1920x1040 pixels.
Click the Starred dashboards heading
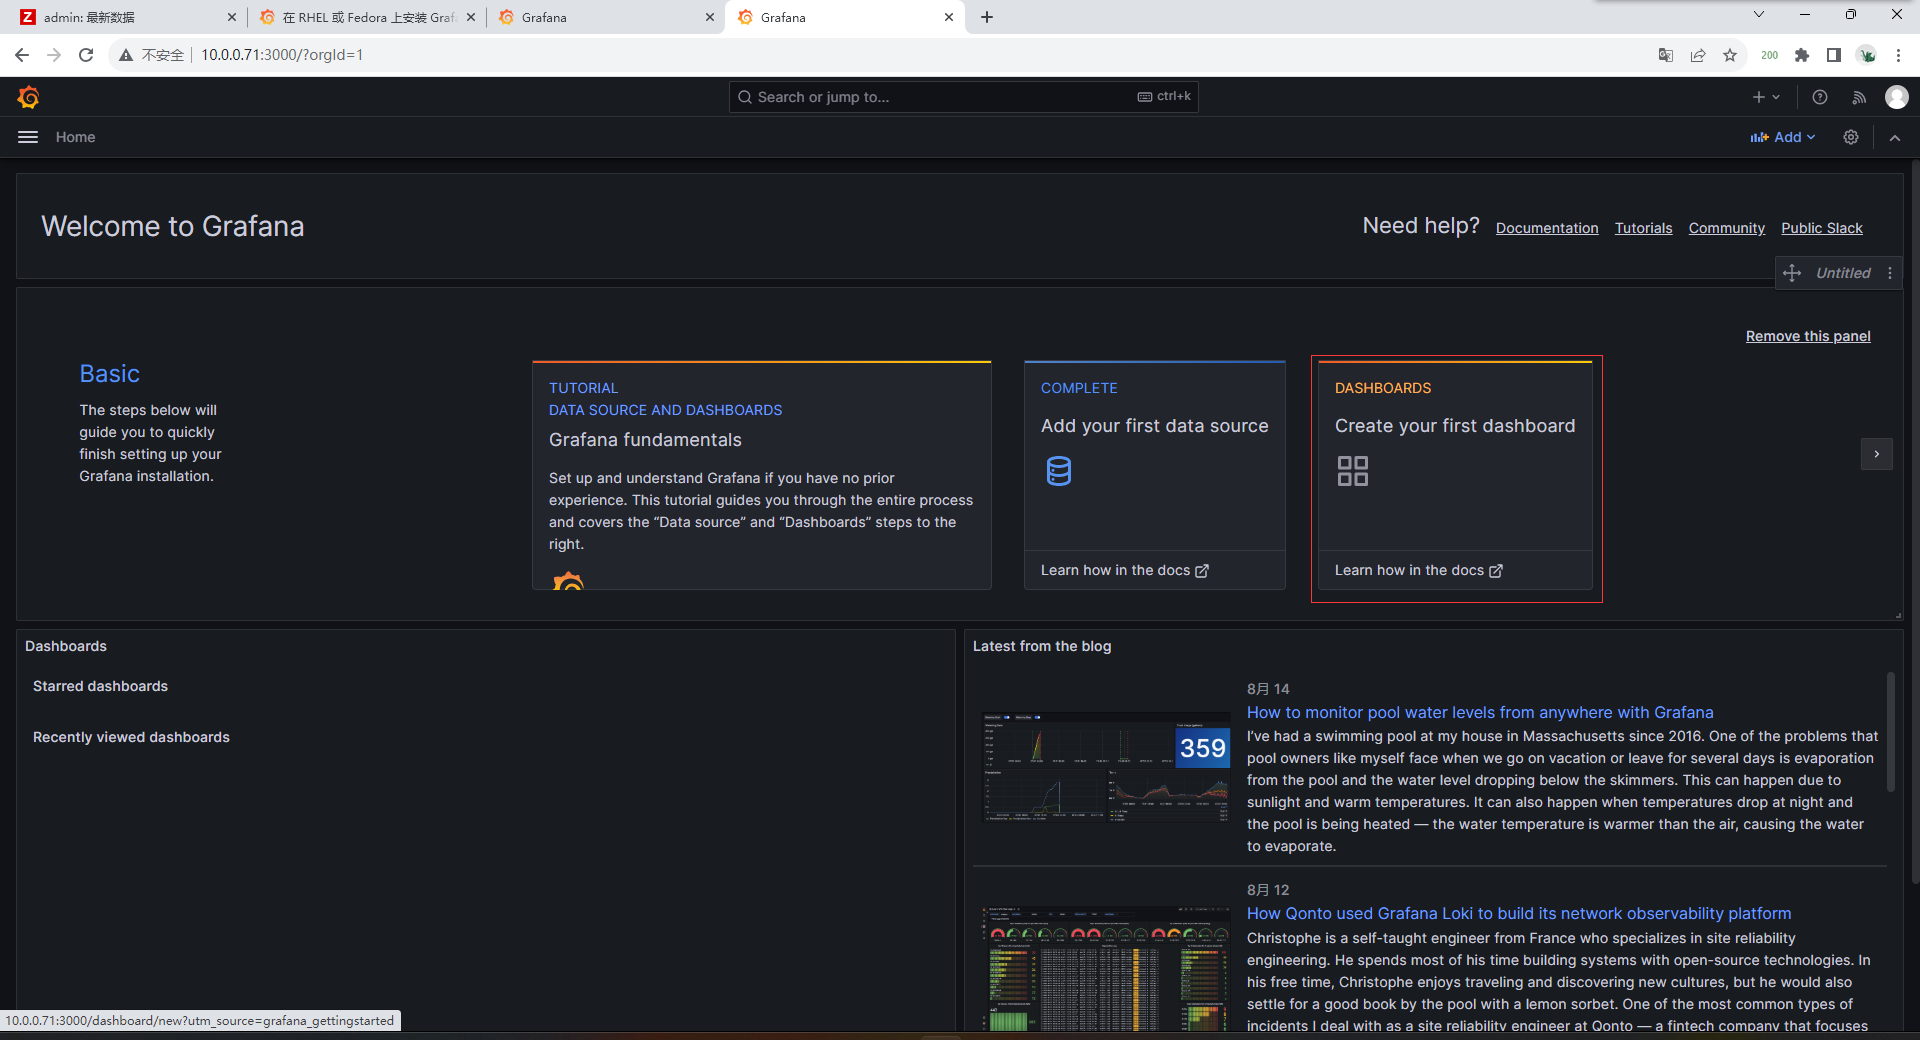coord(100,686)
